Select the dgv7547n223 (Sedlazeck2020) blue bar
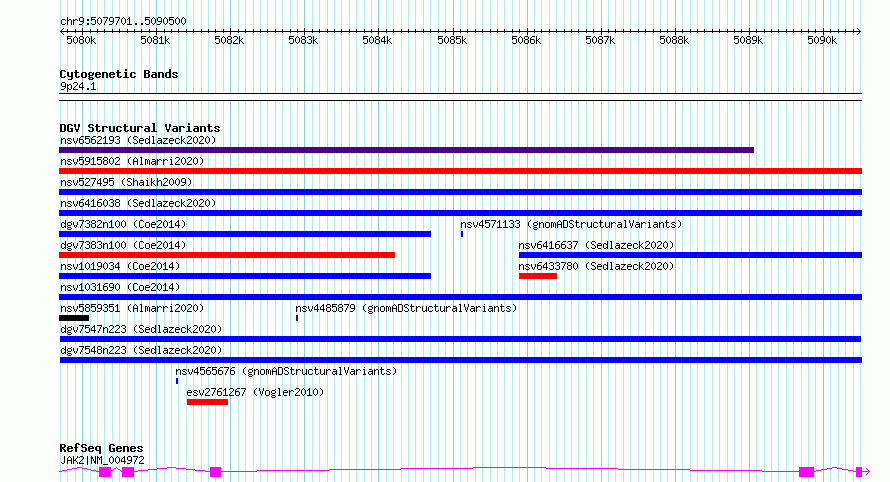 click(460, 339)
